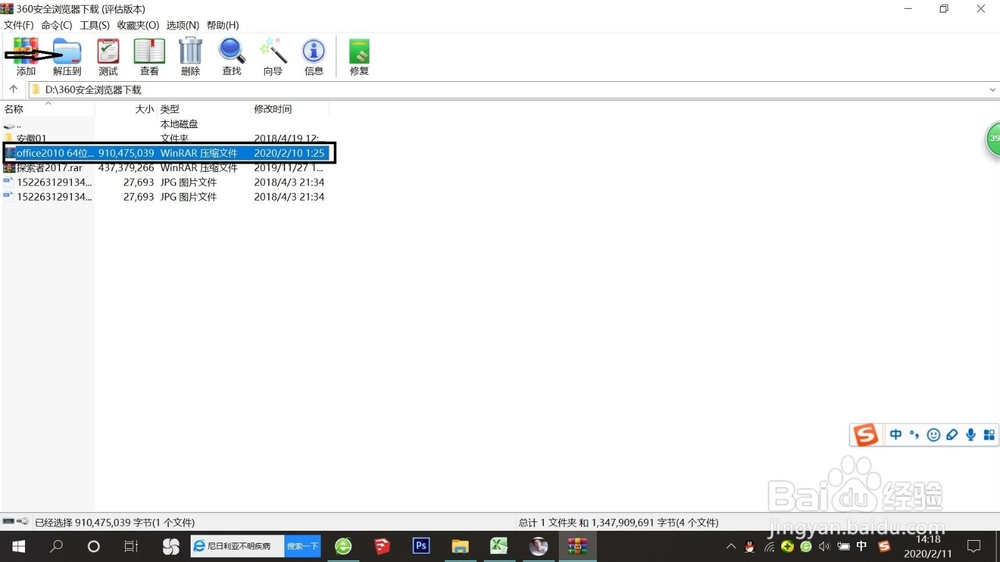Open the 收藏夹(O) menu
Viewport: 1000px width, 562px height.
coord(138,25)
